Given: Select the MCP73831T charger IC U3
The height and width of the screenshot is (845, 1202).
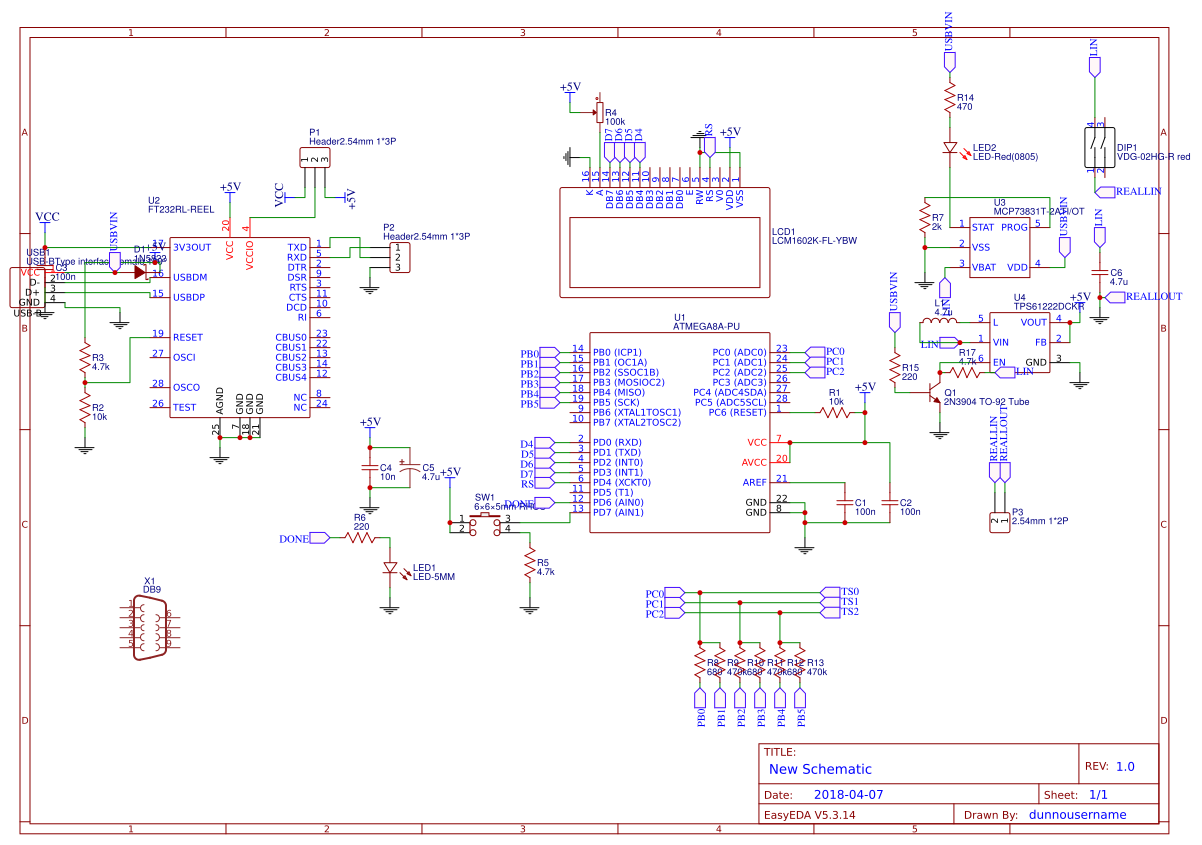Looking at the screenshot, I should coord(1000,245).
